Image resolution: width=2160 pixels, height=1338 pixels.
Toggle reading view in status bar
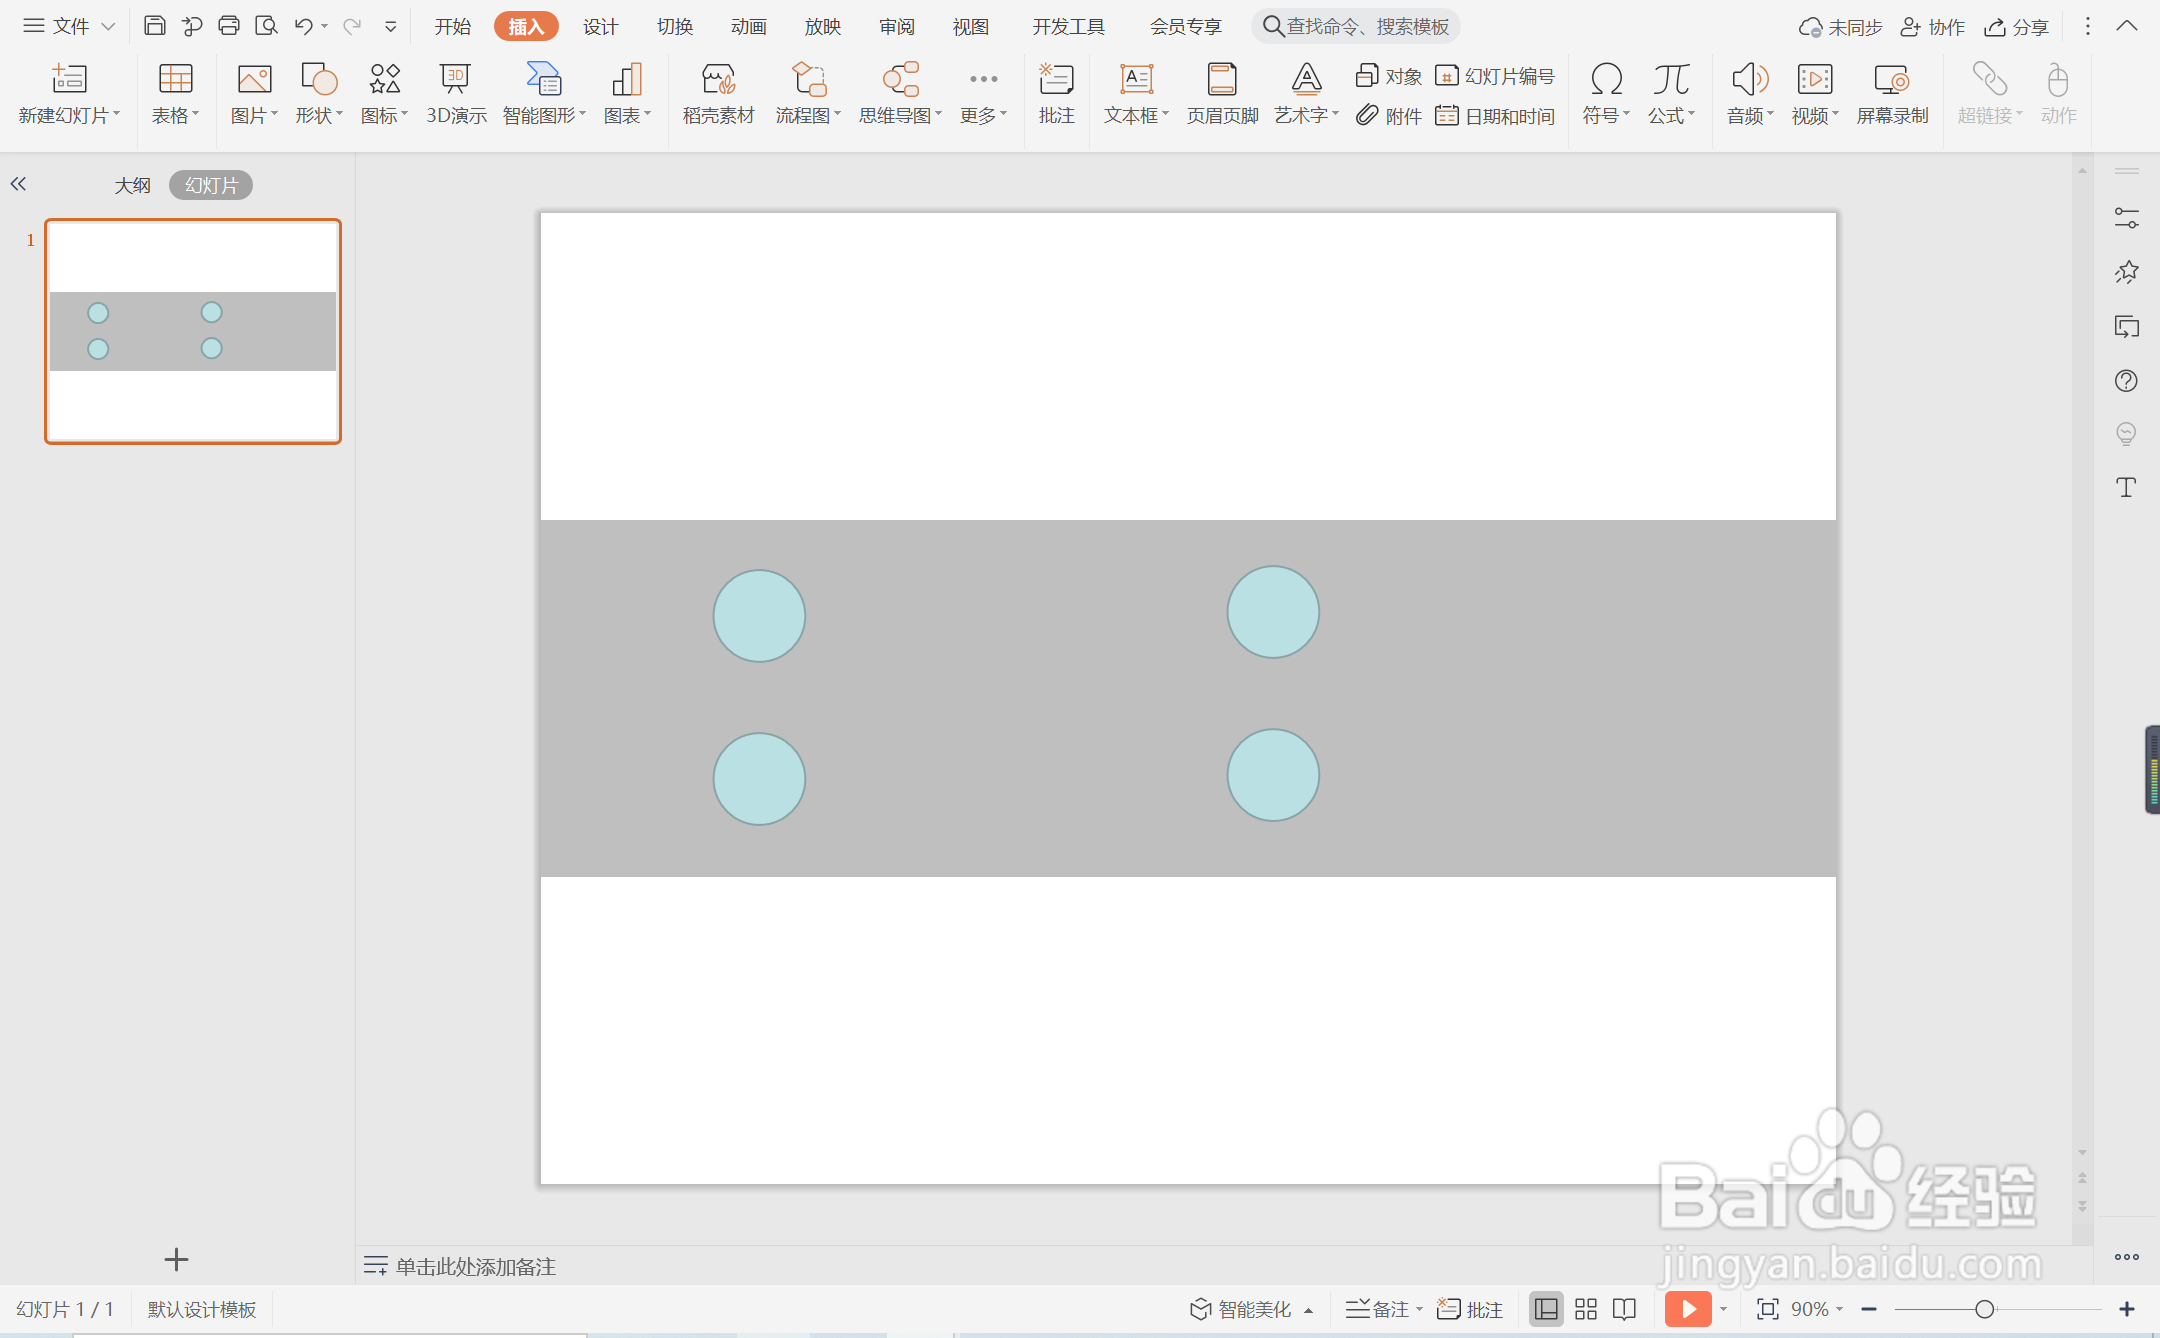pos(1625,1309)
